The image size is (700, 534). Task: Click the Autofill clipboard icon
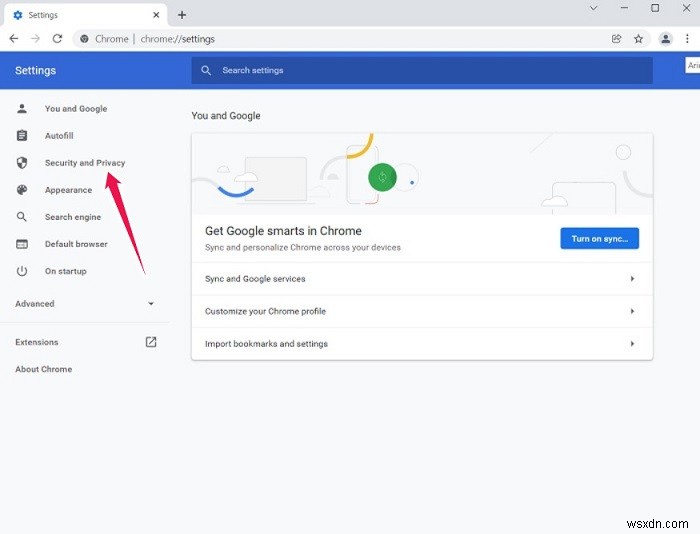(22, 135)
